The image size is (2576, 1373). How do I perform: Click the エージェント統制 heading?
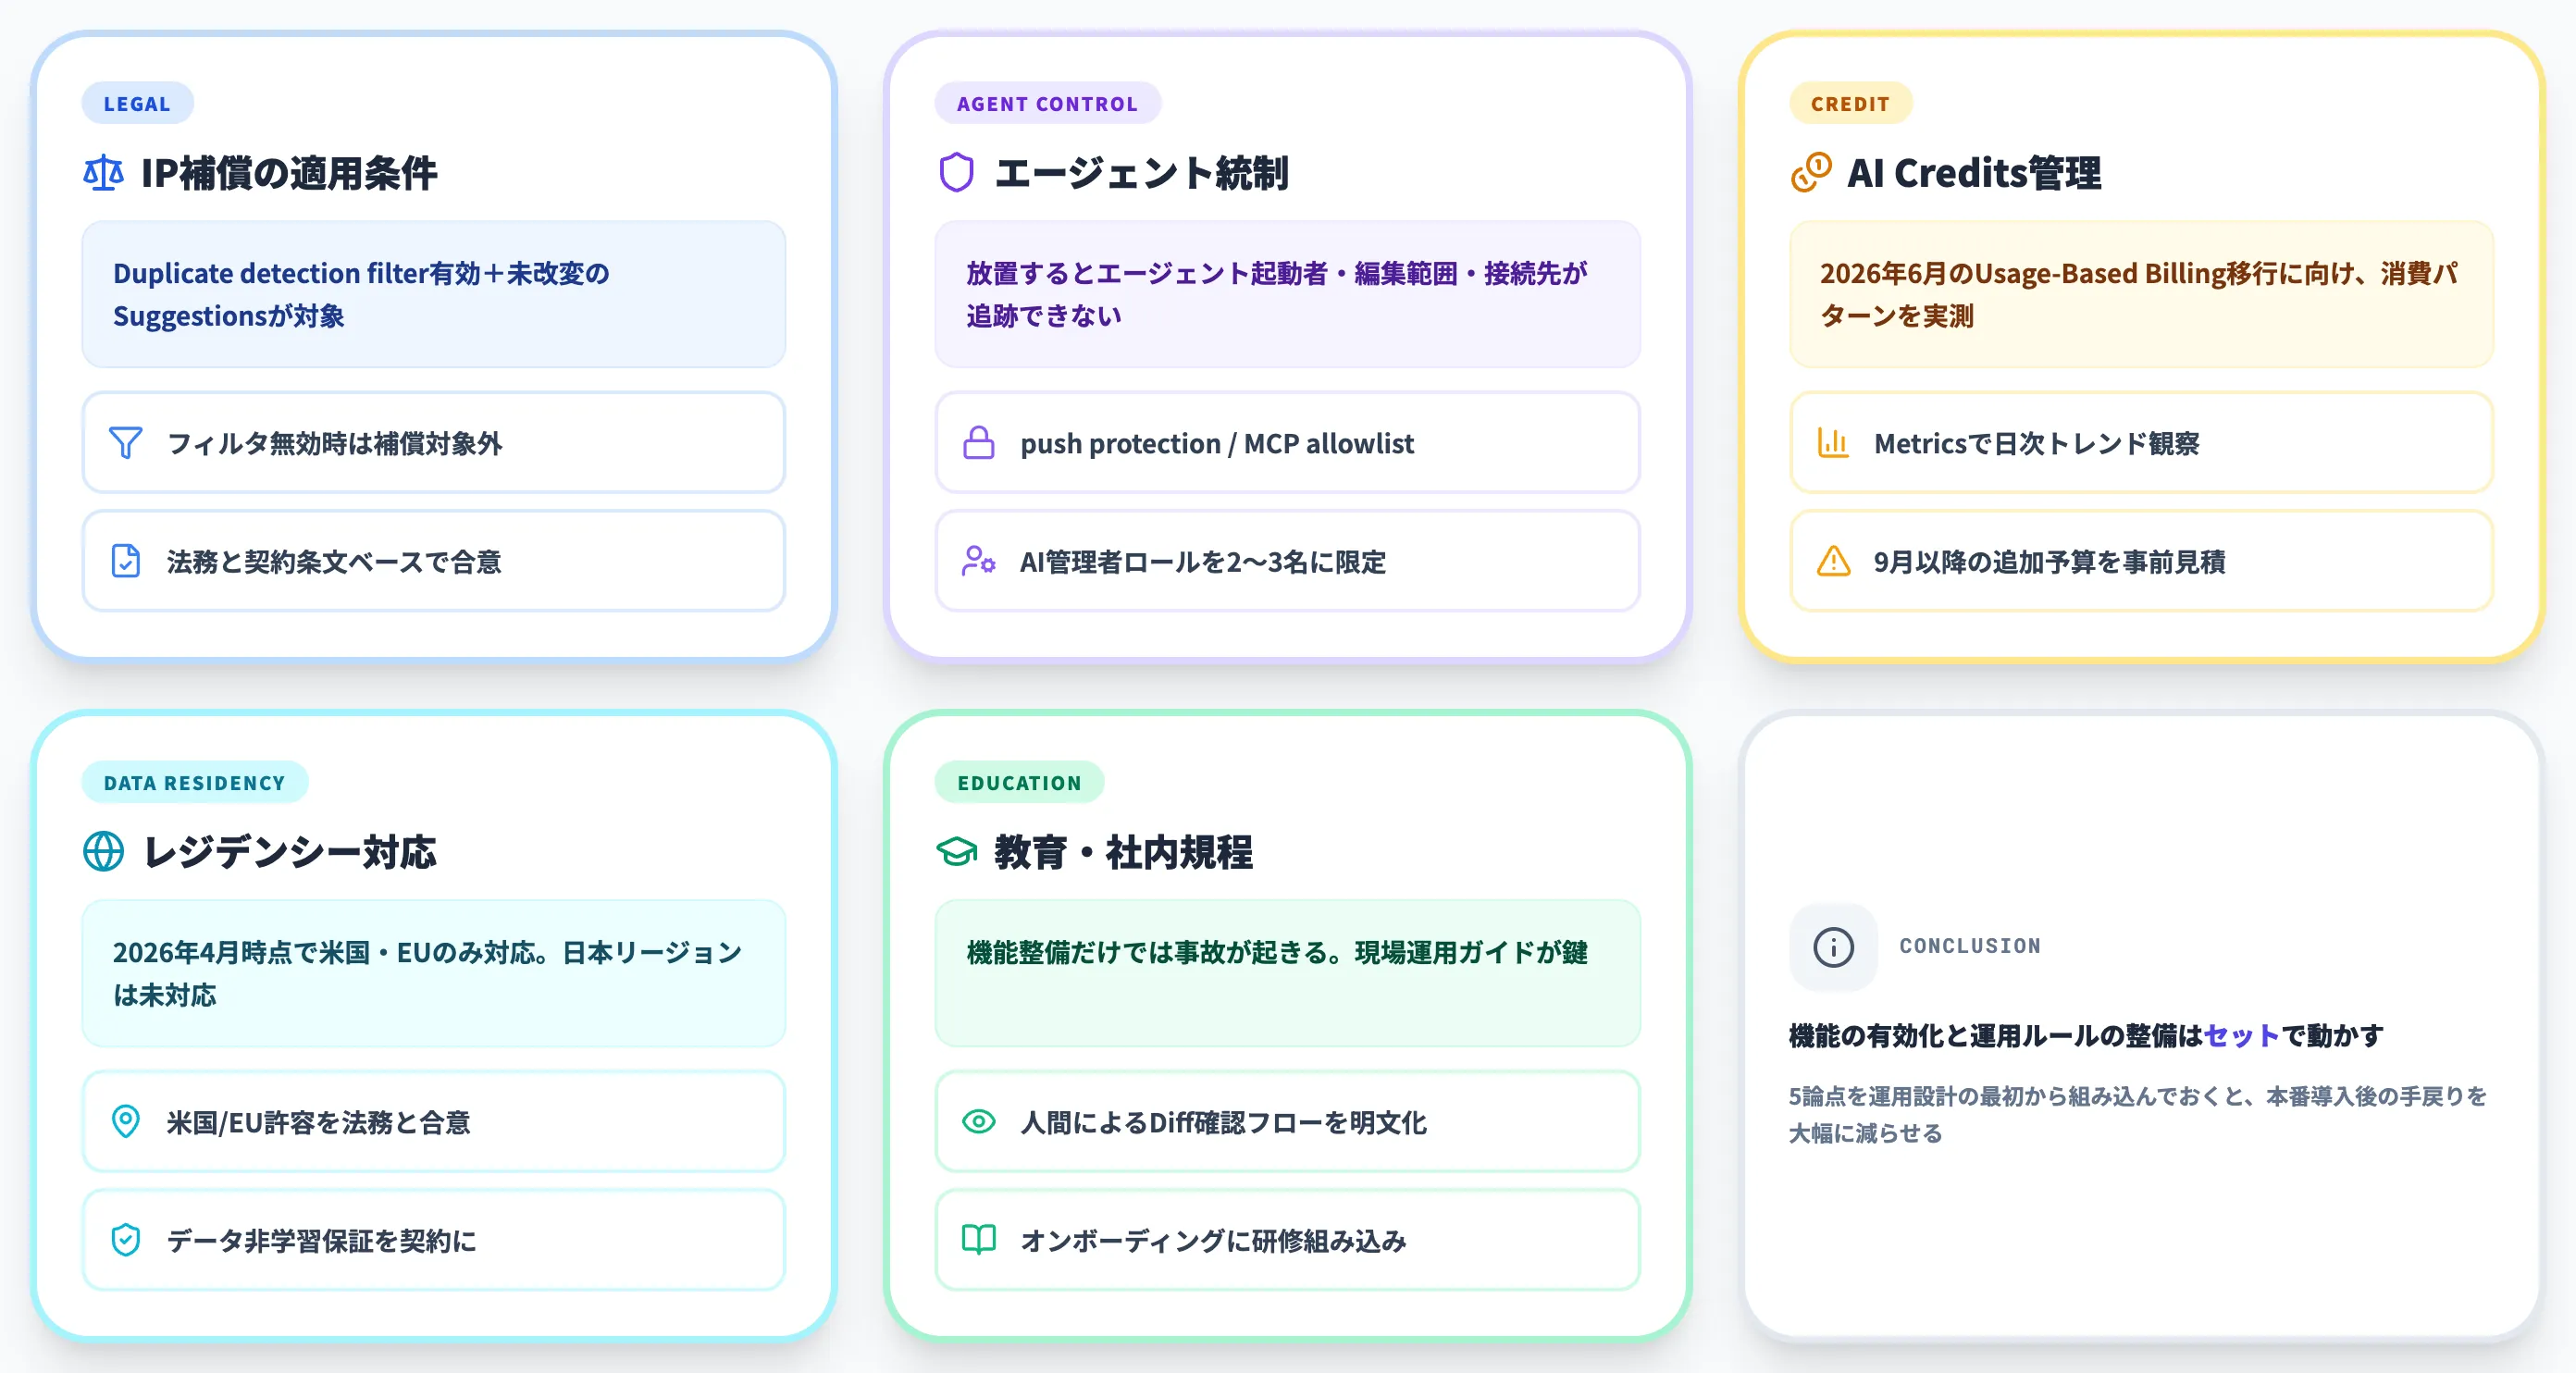pyautogui.click(x=1141, y=173)
